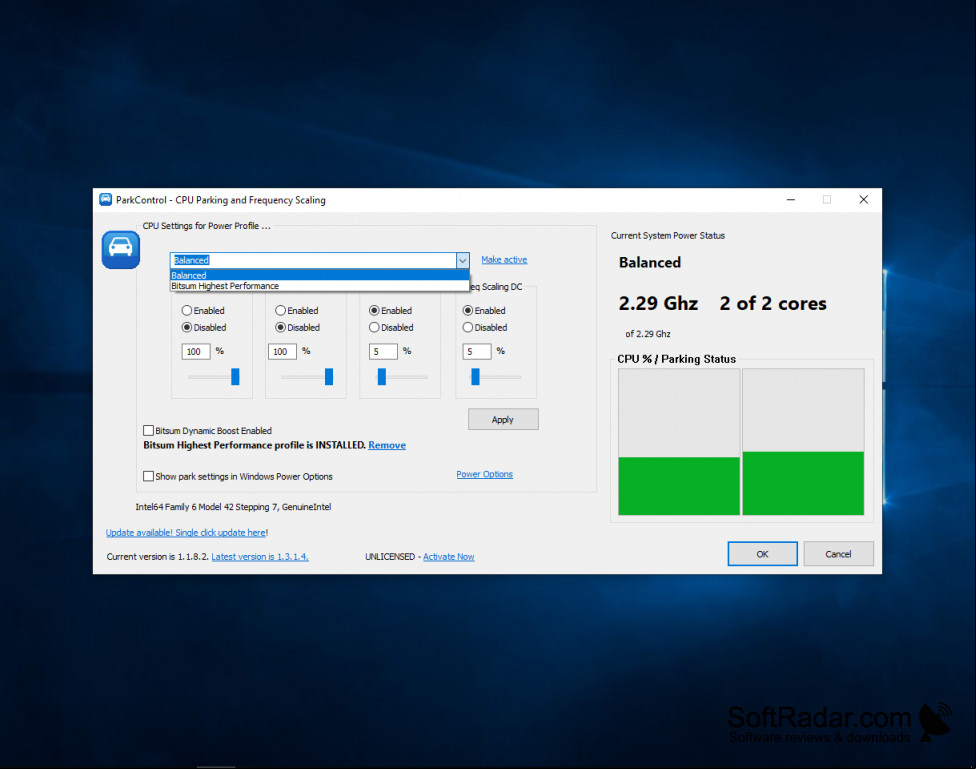Choose Bitsum Highest Performance from the list
976x769 pixels.
coord(319,286)
